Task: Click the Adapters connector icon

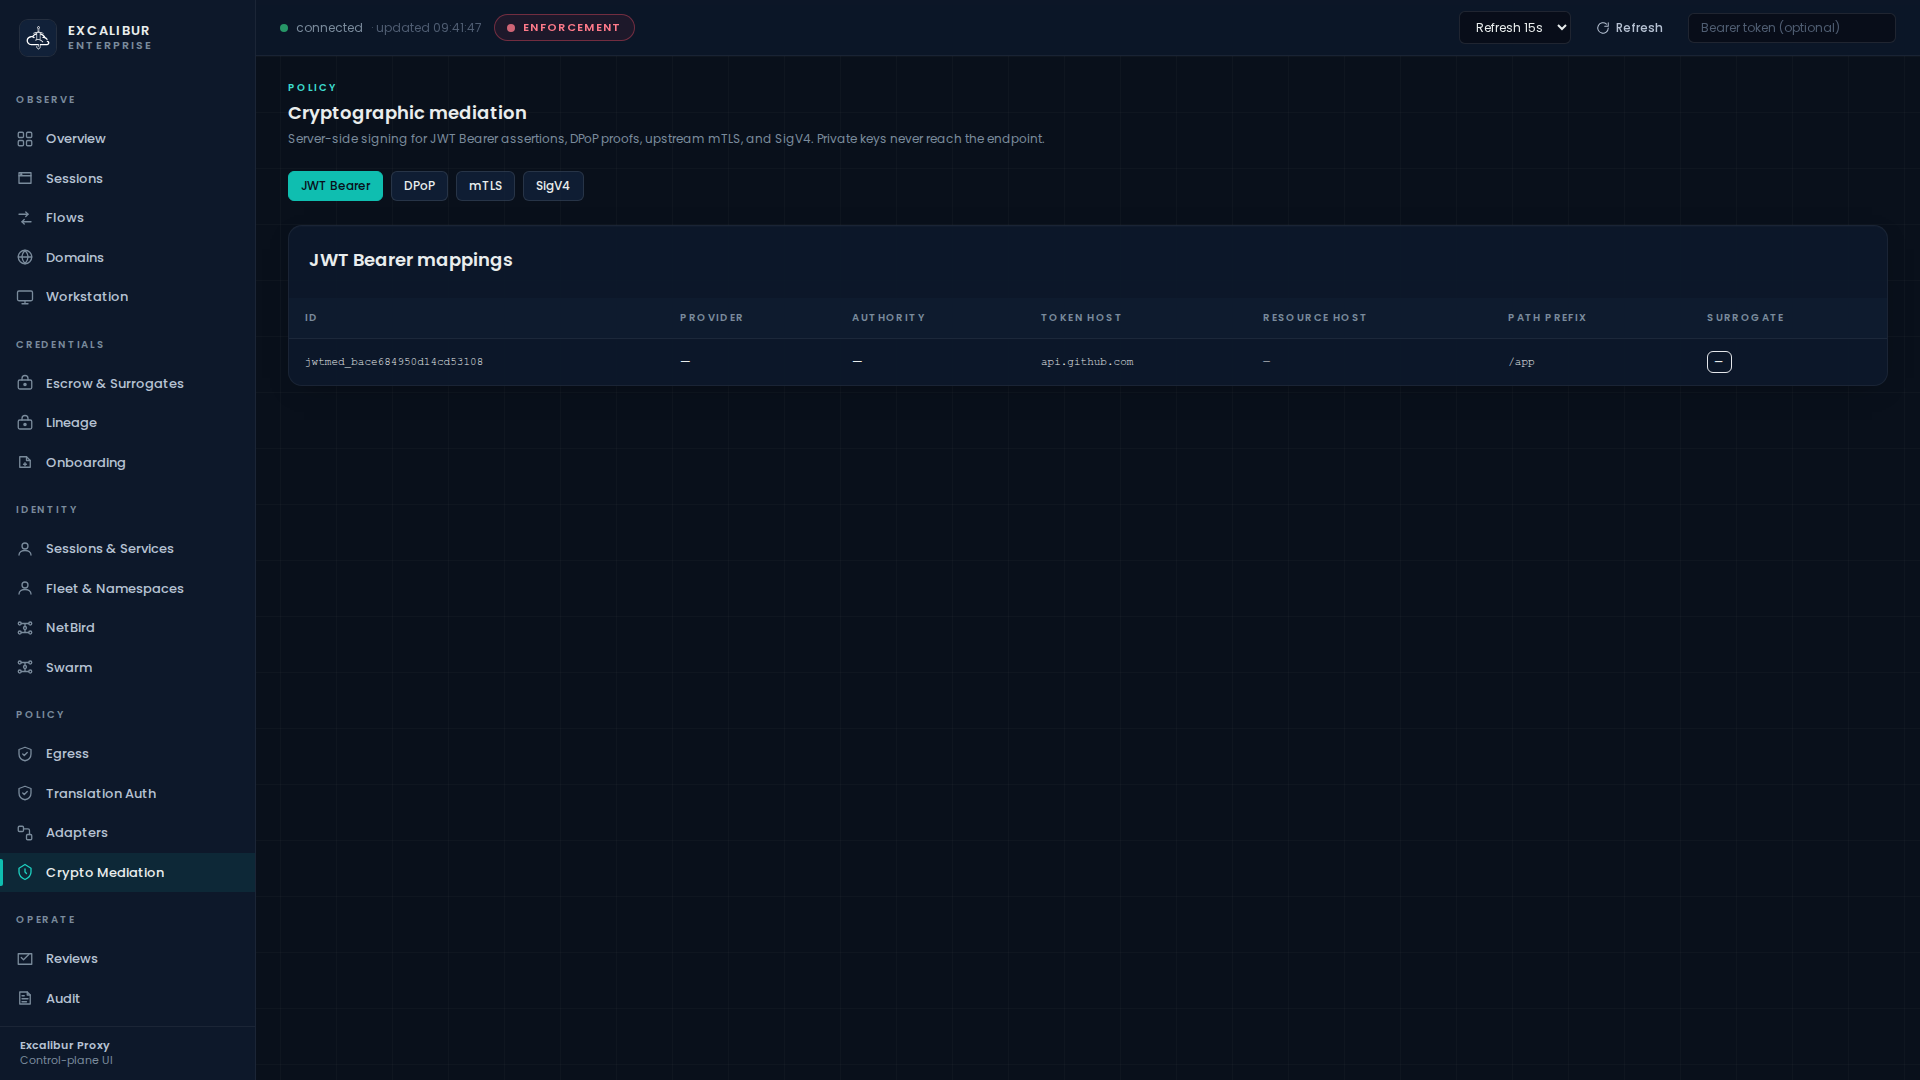Action: [25, 833]
